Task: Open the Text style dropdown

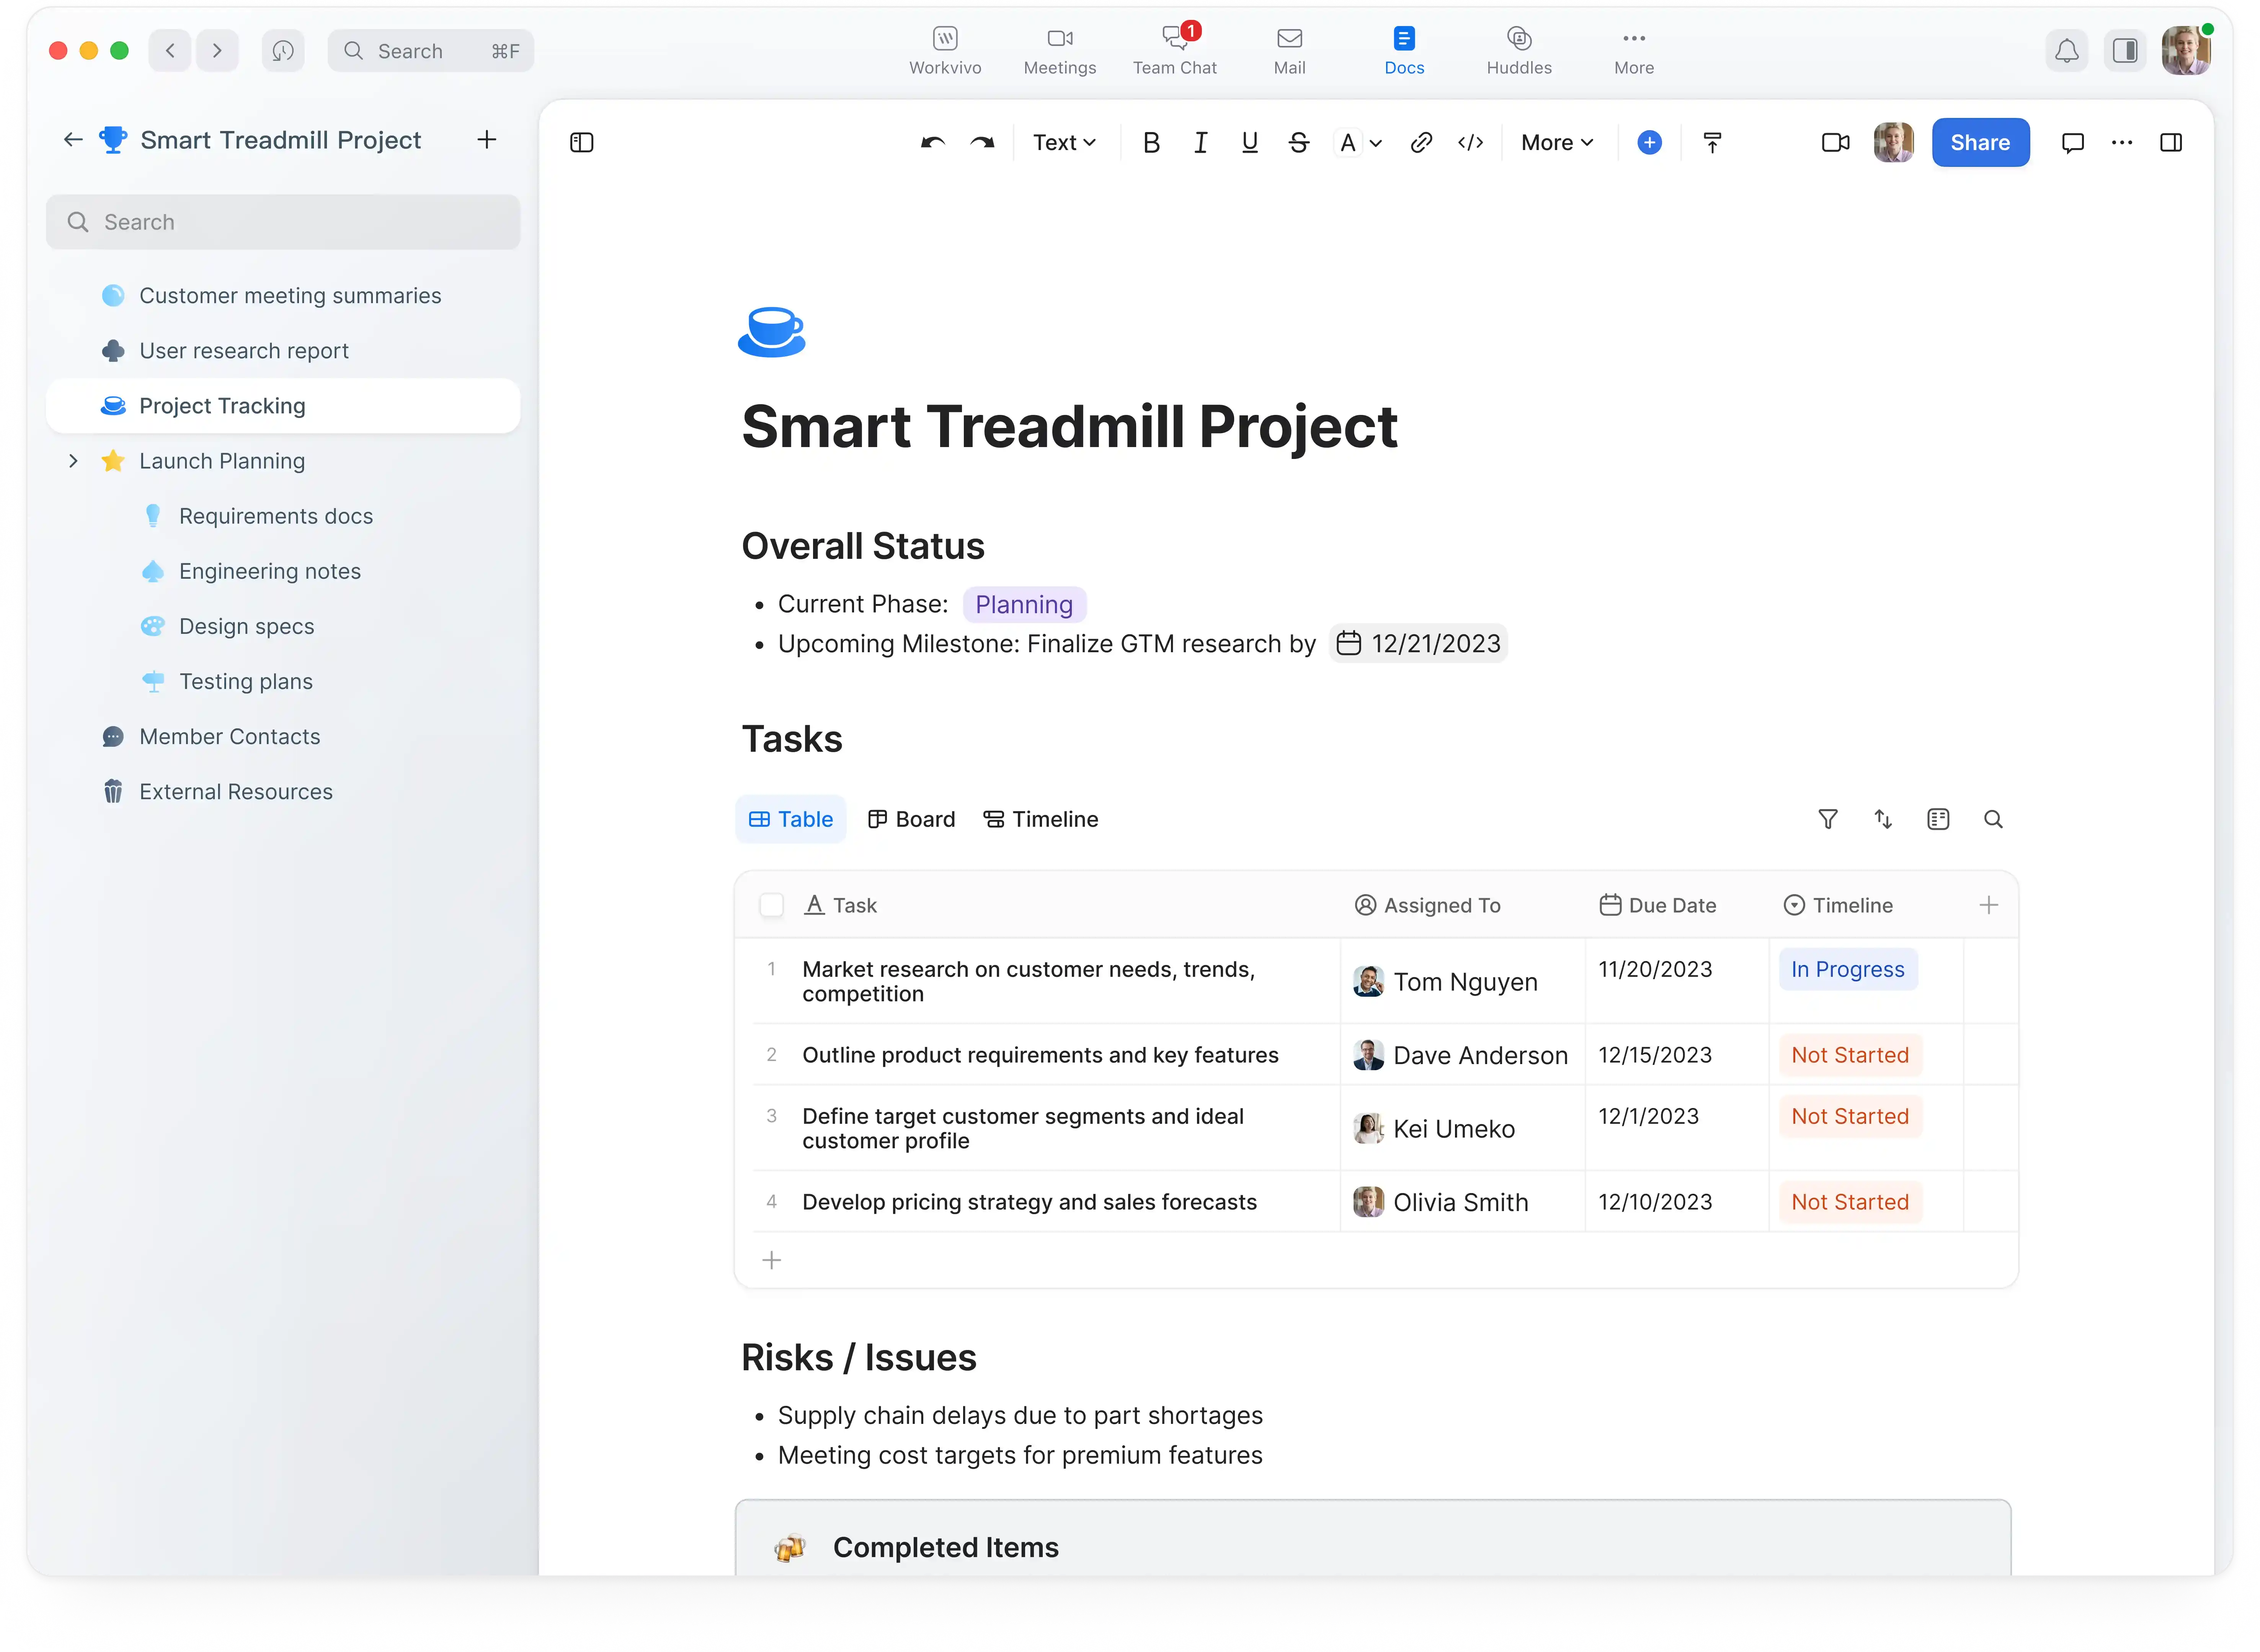Action: tap(1064, 142)
